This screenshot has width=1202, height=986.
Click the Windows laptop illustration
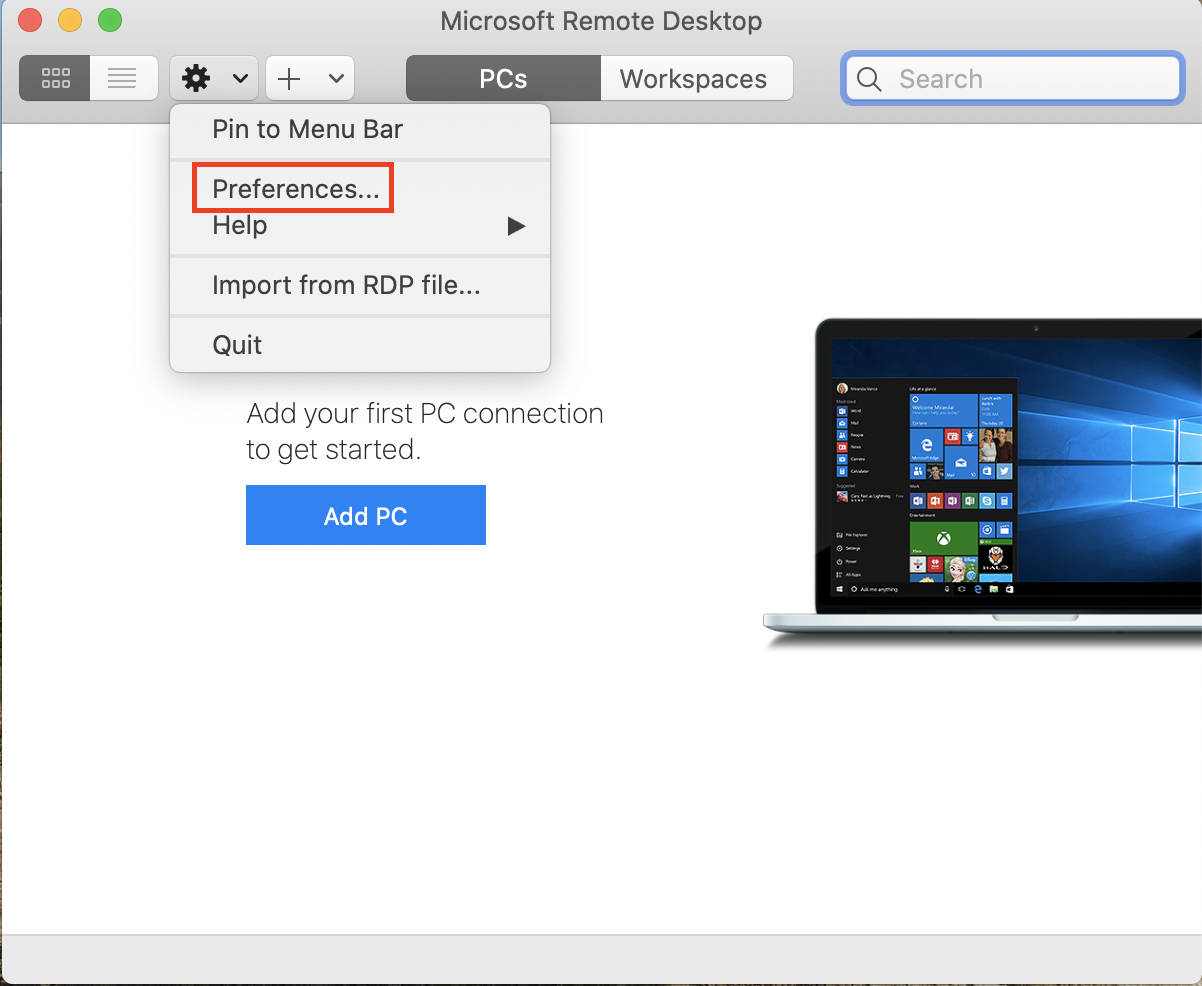point(1000,470)
